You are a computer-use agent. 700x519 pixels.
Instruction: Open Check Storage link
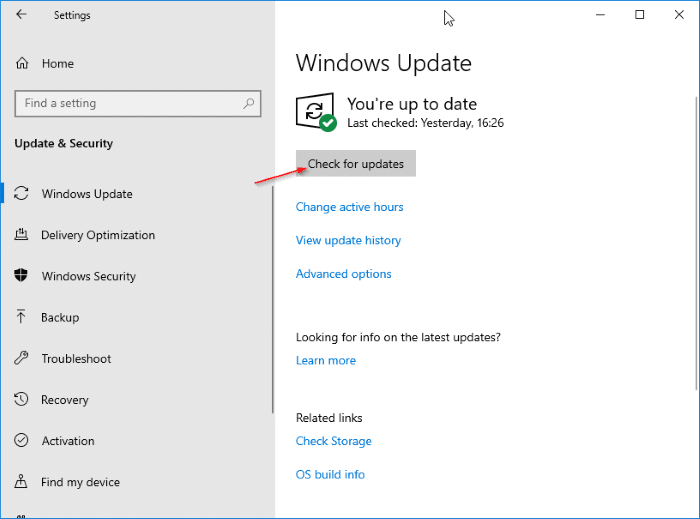333,441
